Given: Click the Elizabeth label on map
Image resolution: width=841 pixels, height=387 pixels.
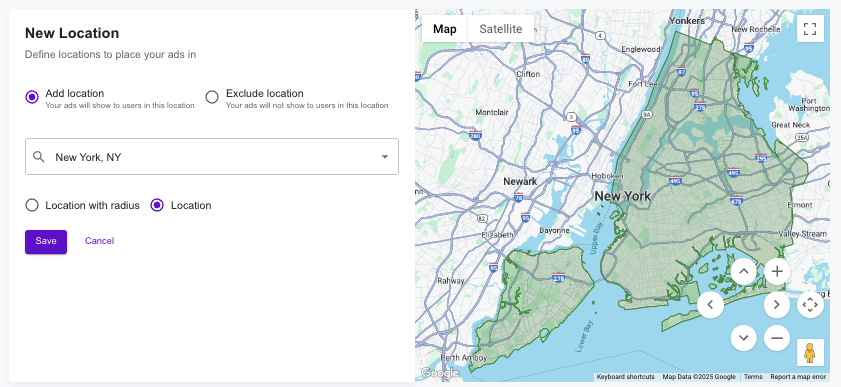Looking at the screenshot, I should pyautogui.click(x=497, y=235).
